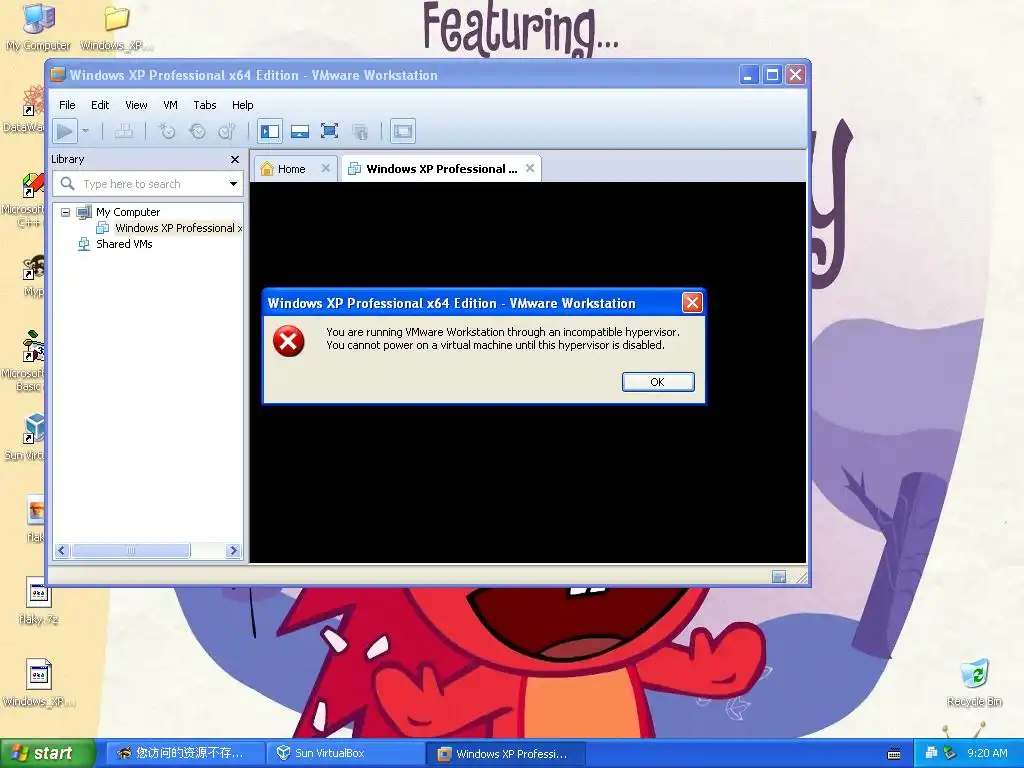Click the magnifier icon in Library search
The width and height of the screenshot is (1024, 768).
(67, 184)
